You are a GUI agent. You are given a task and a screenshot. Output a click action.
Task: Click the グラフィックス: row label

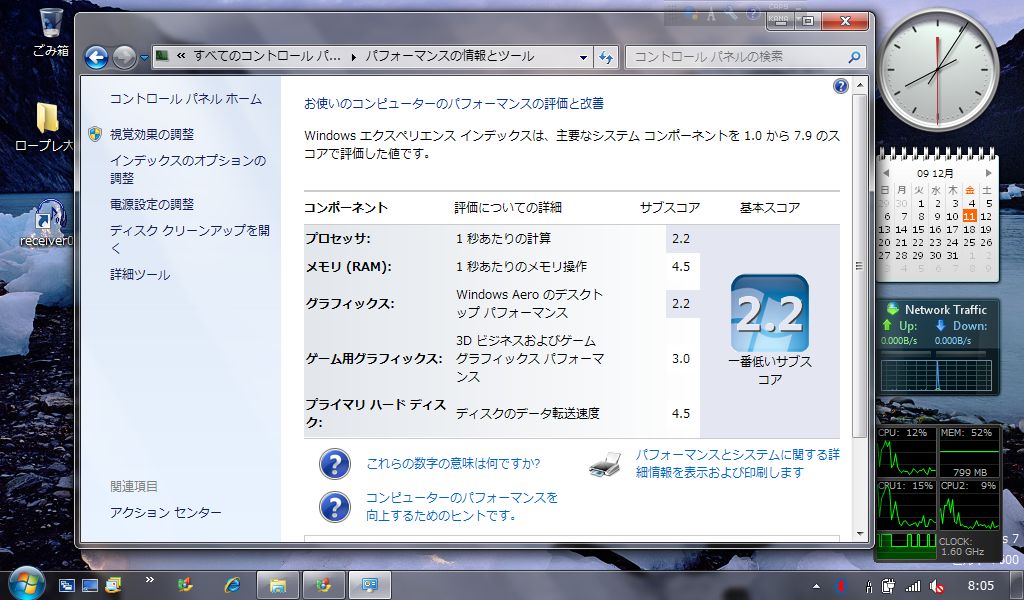350,304
